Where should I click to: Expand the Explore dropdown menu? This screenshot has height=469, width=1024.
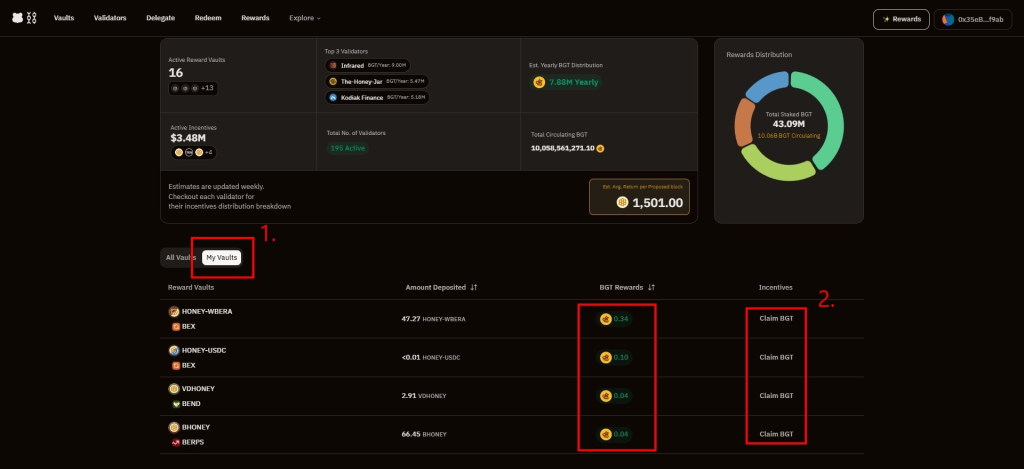point(305,18)
